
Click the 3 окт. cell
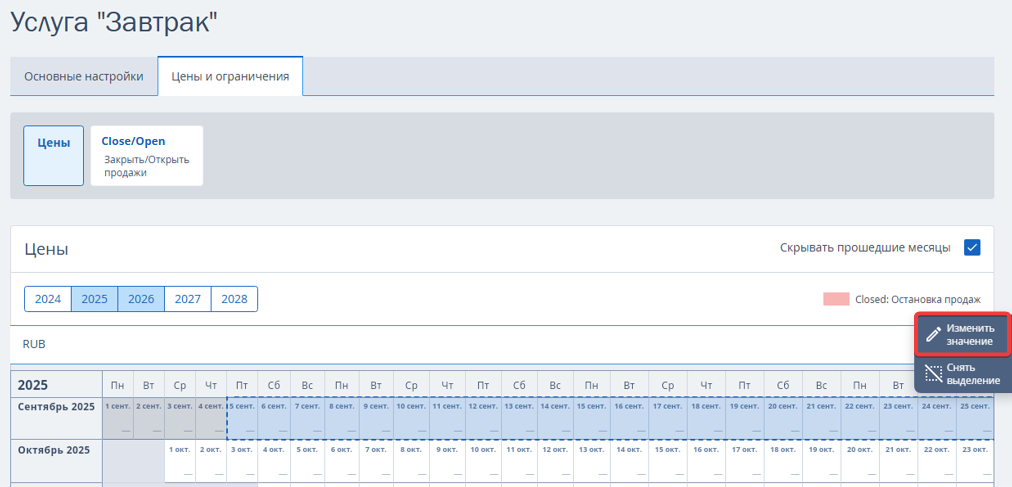(242, 461)
